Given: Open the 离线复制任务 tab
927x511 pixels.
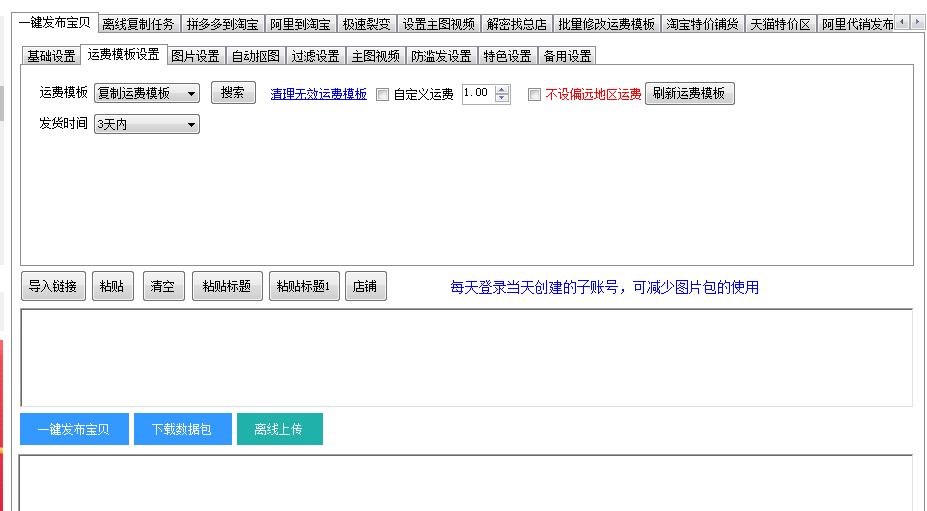Looking at the screenshot, I should pos(139,24).
